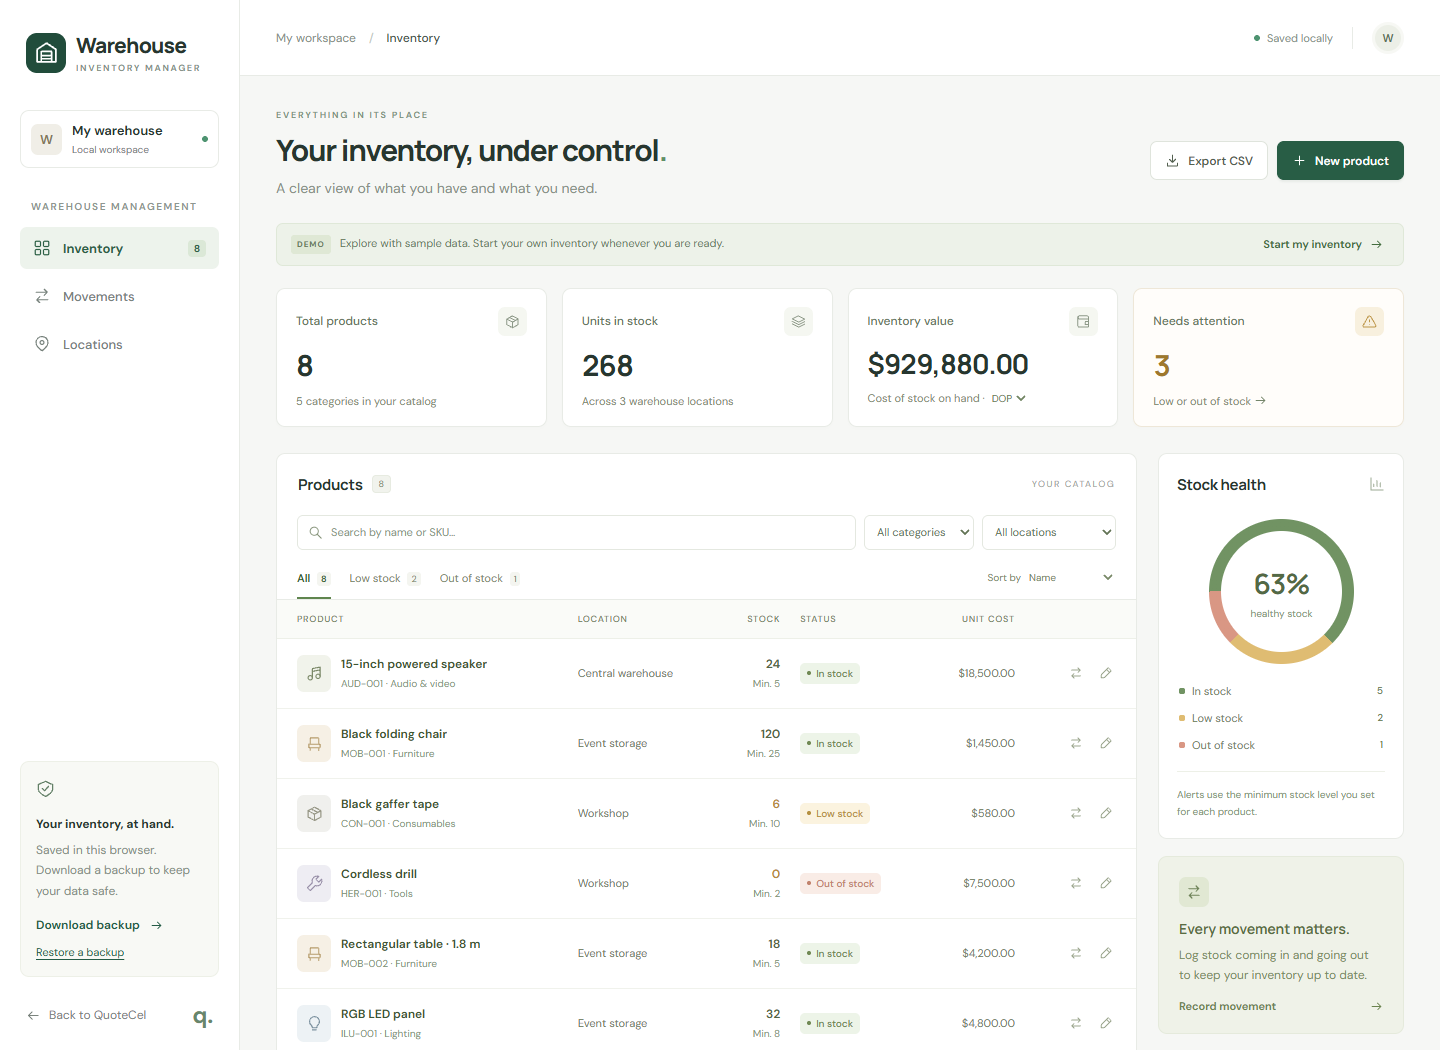
Task: Focus the Search by name or SKU field
Action: tap(576, 532)
